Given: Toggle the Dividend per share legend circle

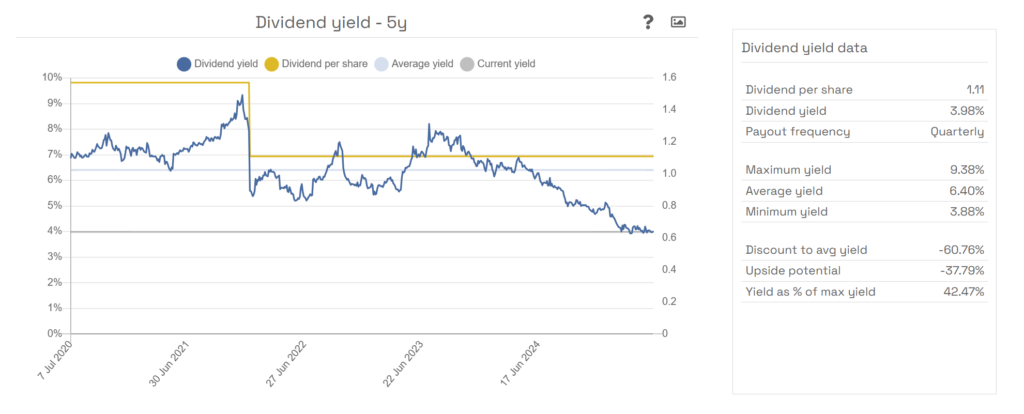Looking at the screenshot, I should point(272,64).
